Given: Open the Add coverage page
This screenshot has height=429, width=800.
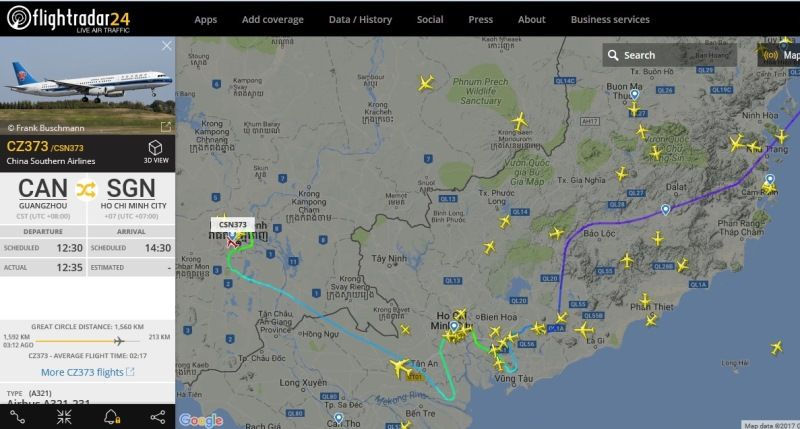Looking at the screenshot, I should click(x=272, y=19).
